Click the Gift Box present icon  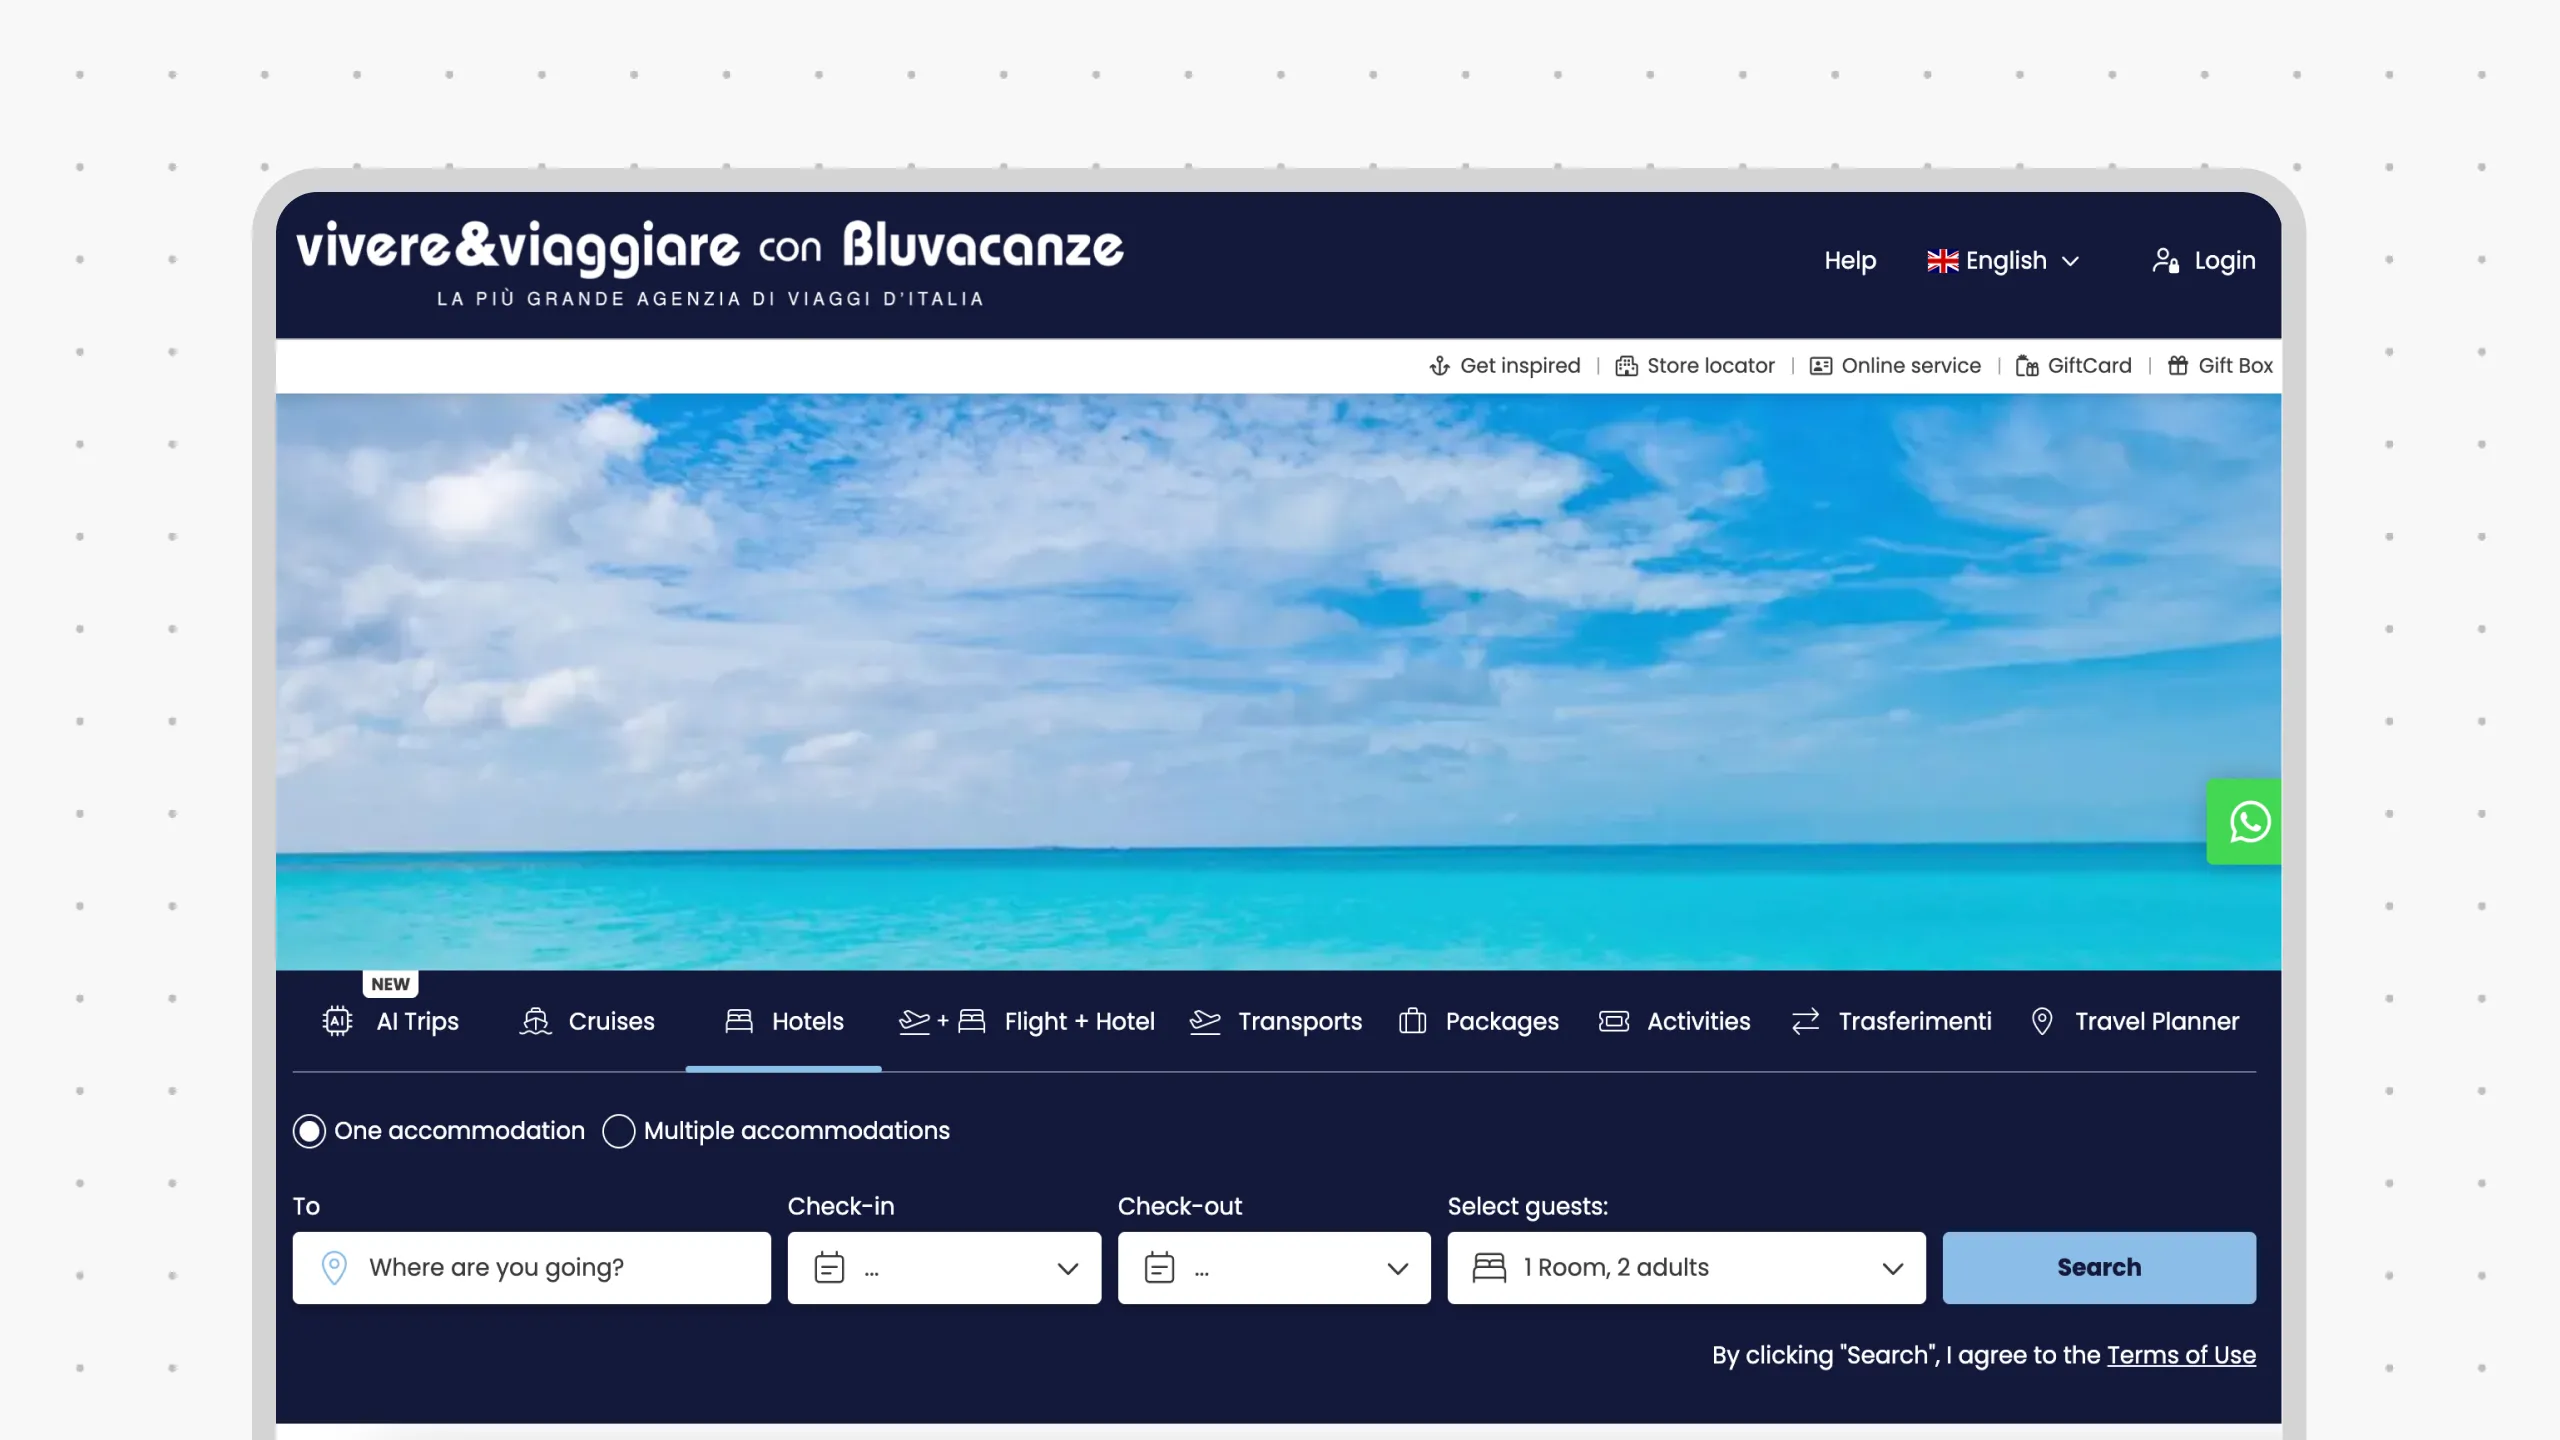2177,366
